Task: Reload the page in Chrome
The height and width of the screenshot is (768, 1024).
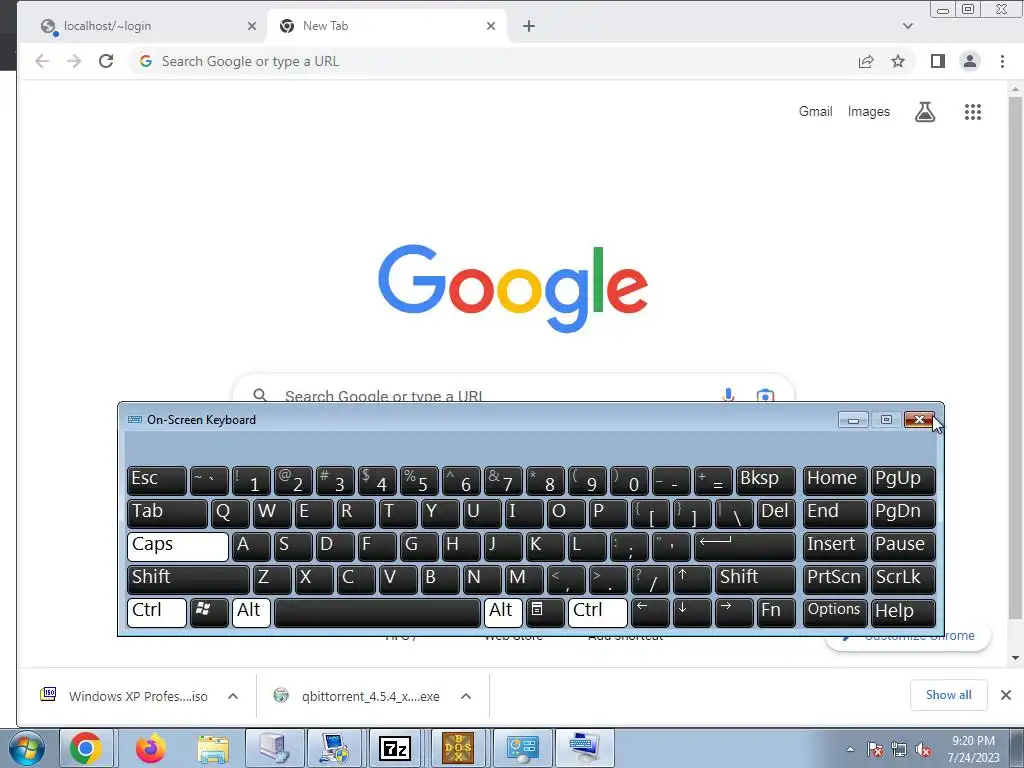Action: coord(106,61)
